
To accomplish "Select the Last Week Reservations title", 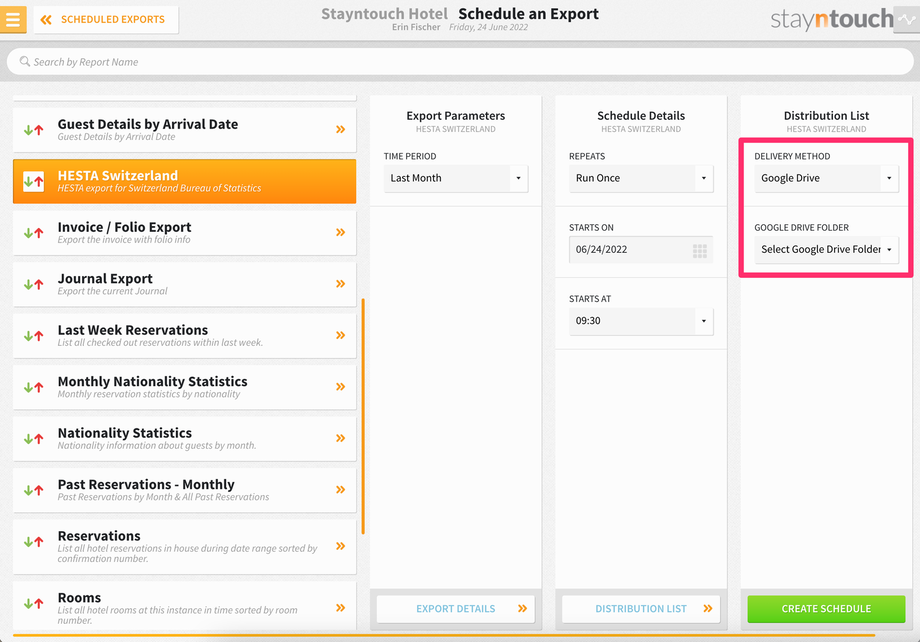I will (133, 330).
